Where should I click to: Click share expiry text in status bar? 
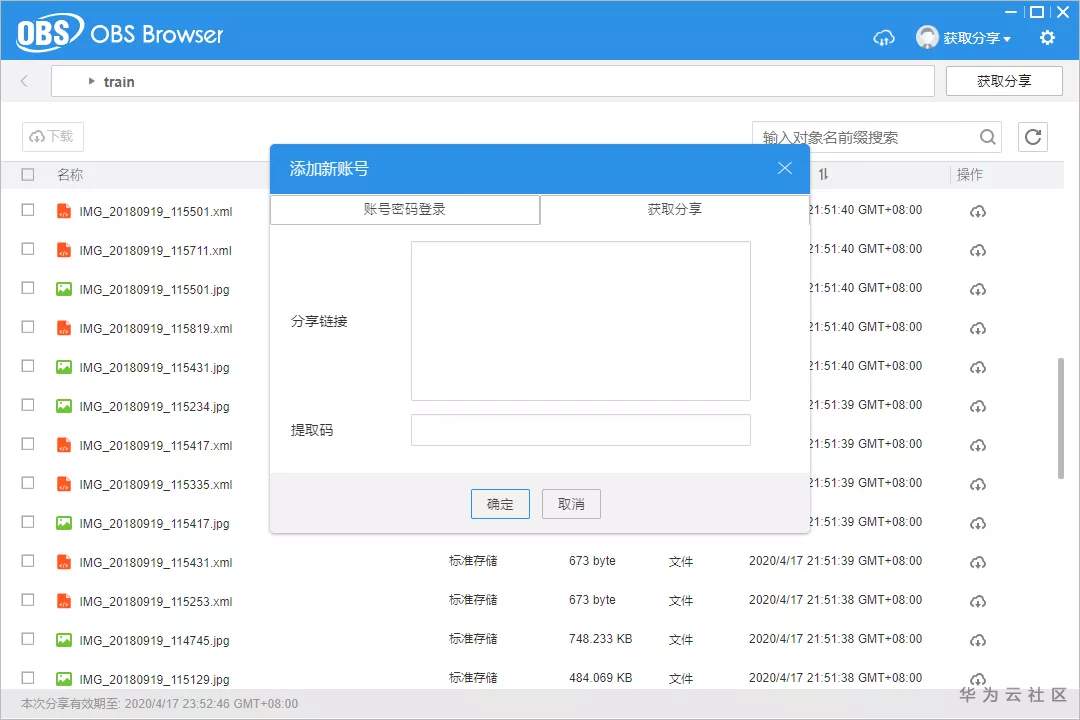pos(159,703)
